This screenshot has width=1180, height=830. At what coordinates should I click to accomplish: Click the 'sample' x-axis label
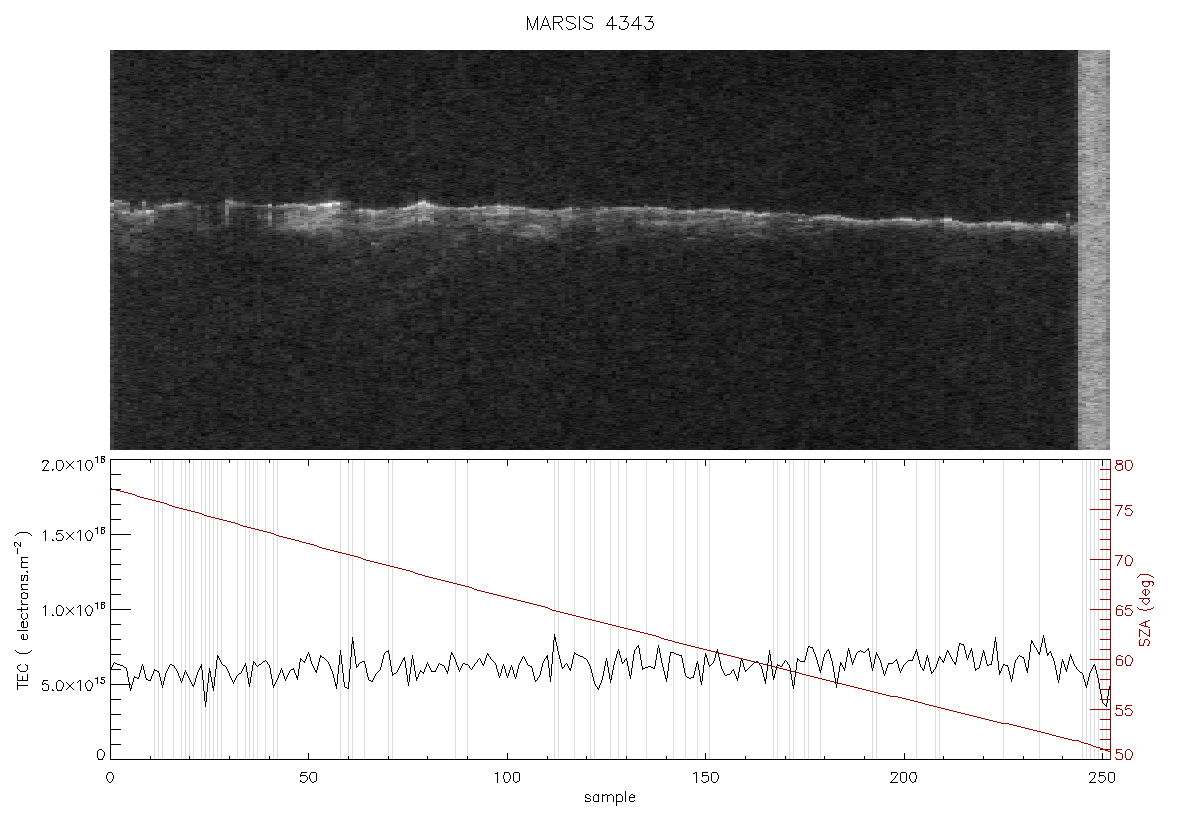[x=610, y=797]
